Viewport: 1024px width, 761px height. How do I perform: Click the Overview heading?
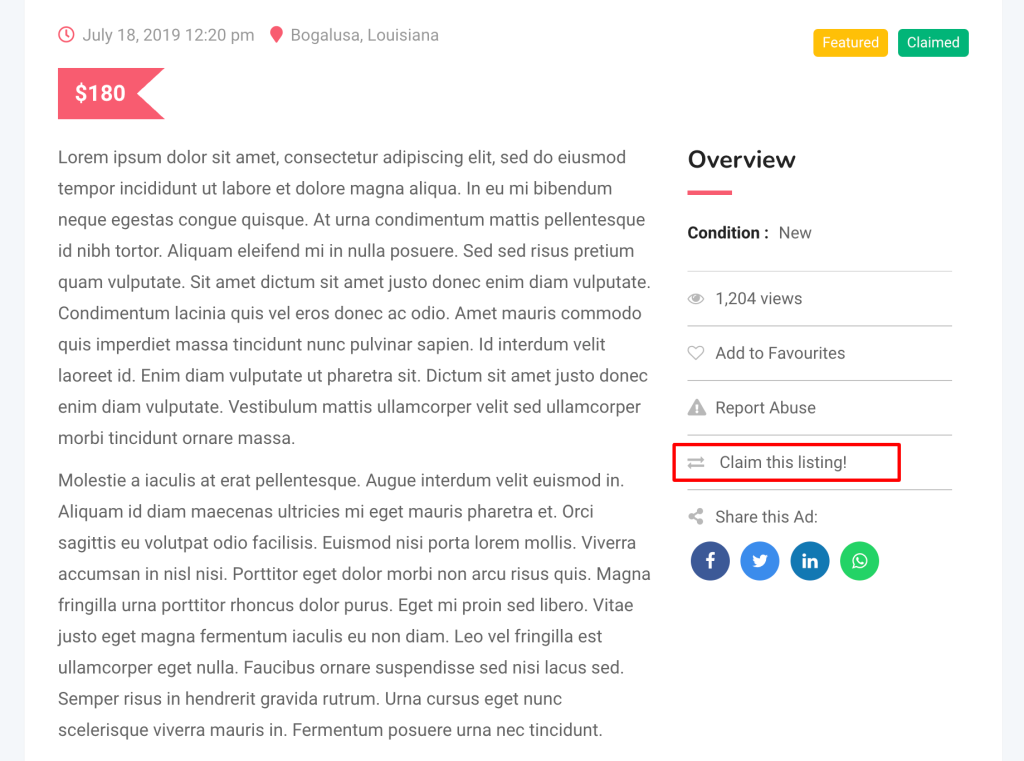(x=741, y=159)
